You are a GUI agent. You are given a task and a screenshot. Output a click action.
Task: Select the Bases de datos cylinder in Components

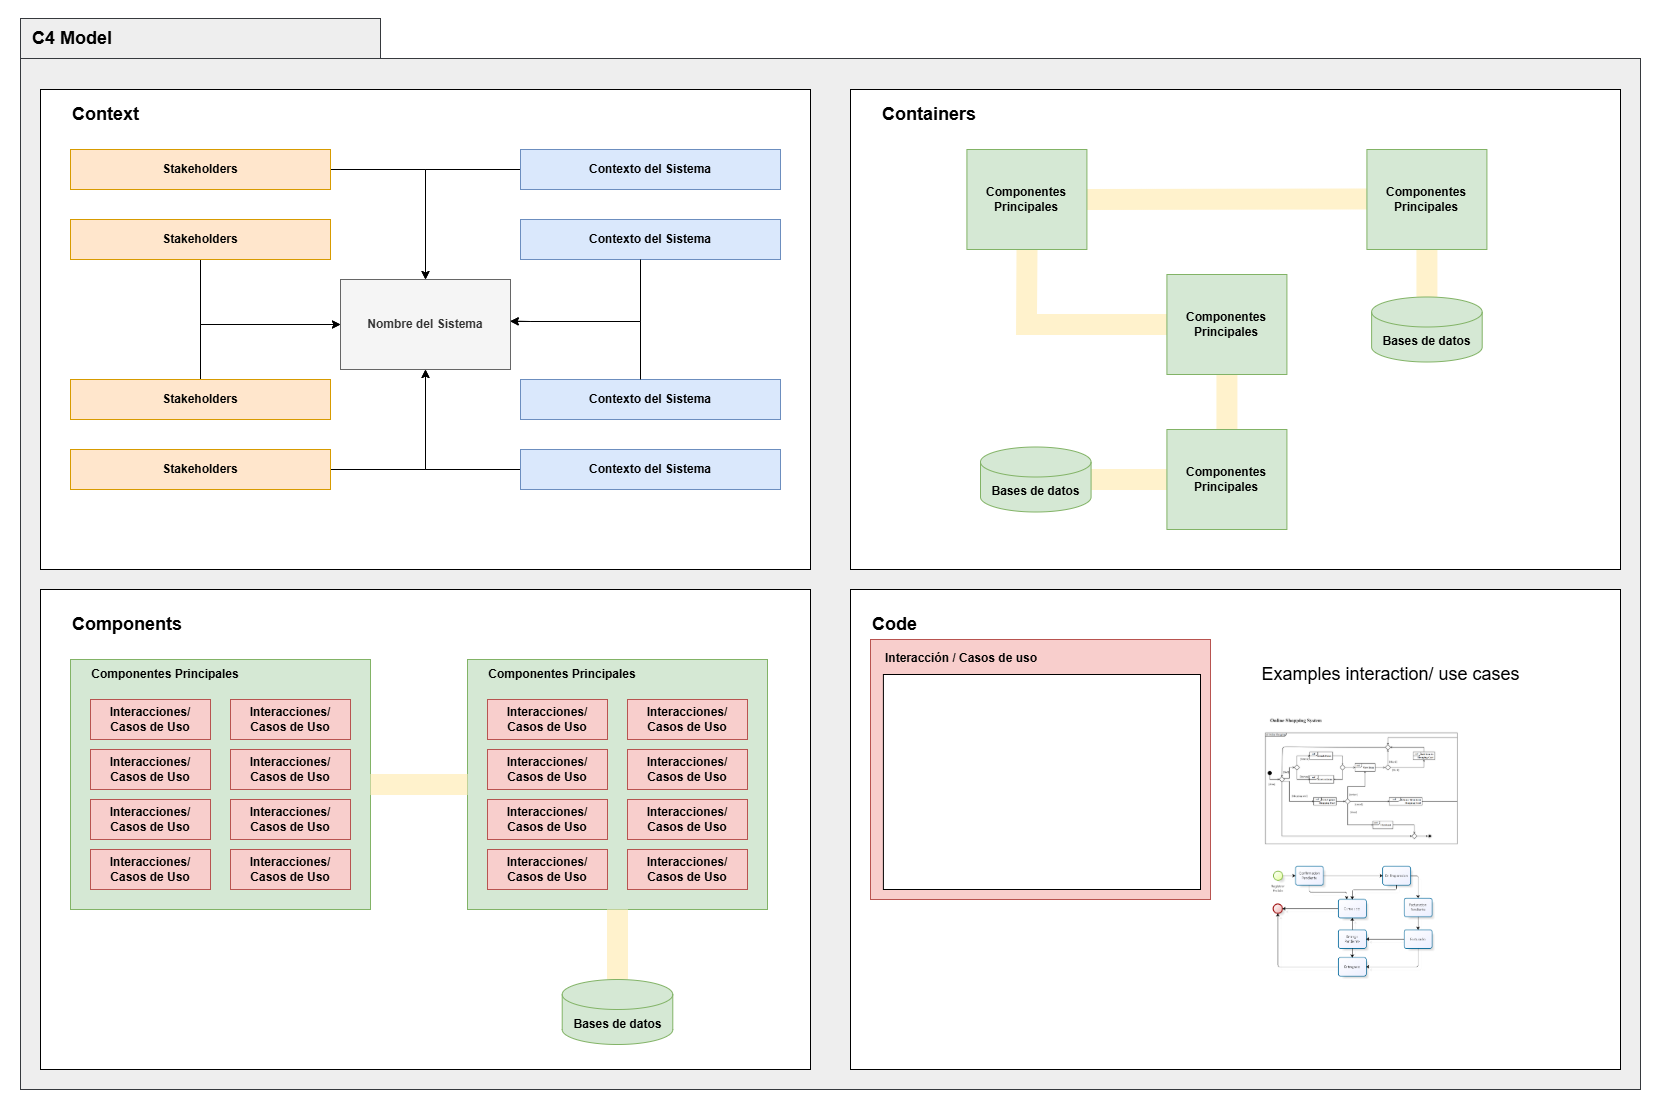tap(617, 1013)
